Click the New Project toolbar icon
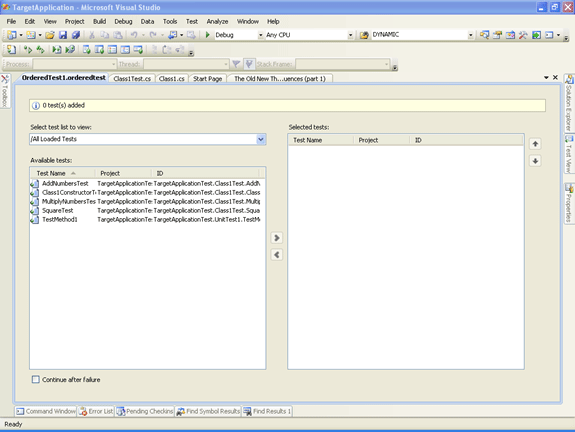 pyautogui.click(x=12, y=35)
